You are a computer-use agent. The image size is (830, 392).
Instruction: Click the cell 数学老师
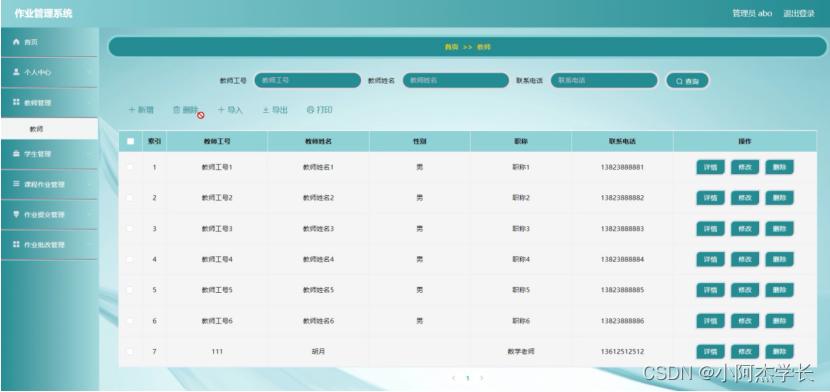(x=521, y=351)
